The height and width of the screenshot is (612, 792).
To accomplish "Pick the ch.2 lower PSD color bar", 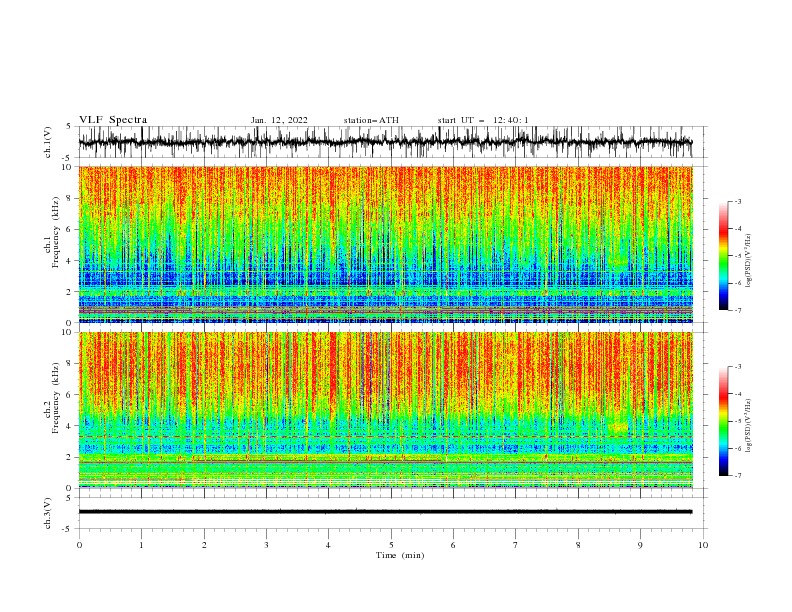I will [723, 421].
